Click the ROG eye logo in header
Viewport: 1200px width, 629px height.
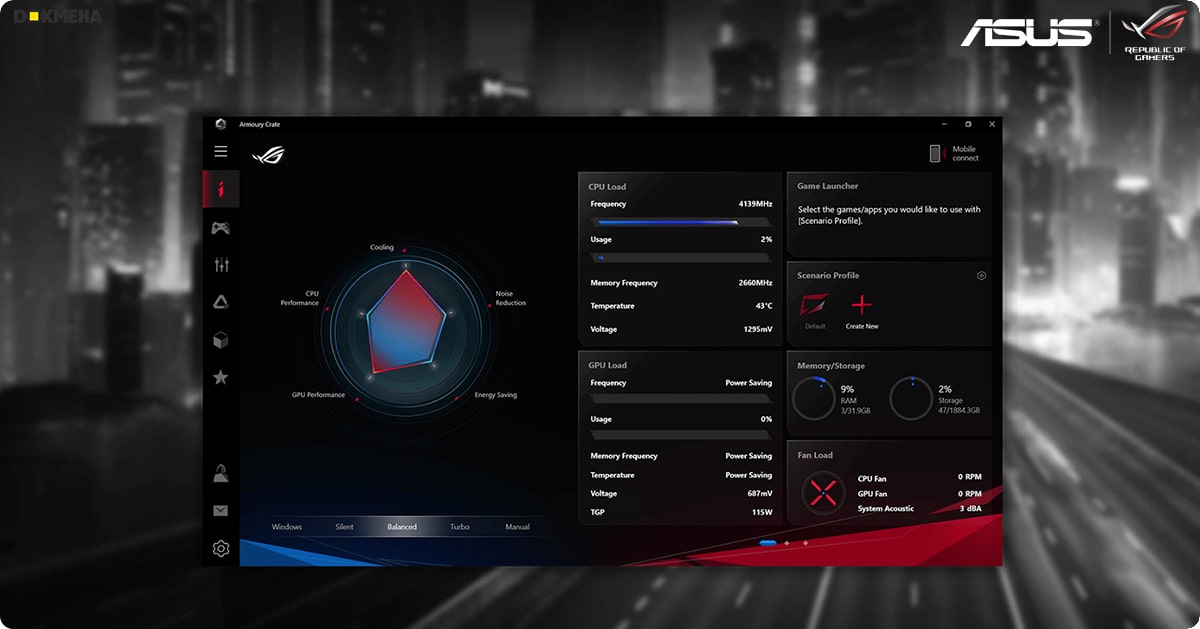coord(268,154)
